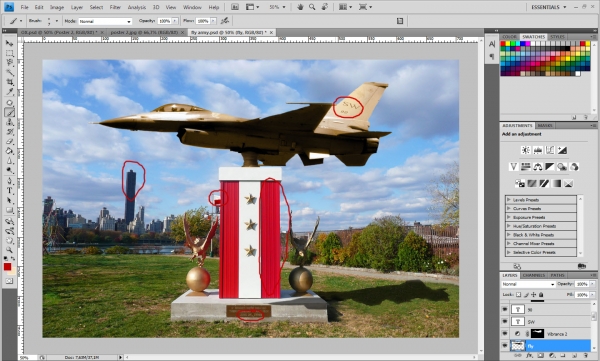The width and height of the screenshot is (600, 361).
Task: Add a Brightness/Contrast adjustment
Action: pos(526,150)
